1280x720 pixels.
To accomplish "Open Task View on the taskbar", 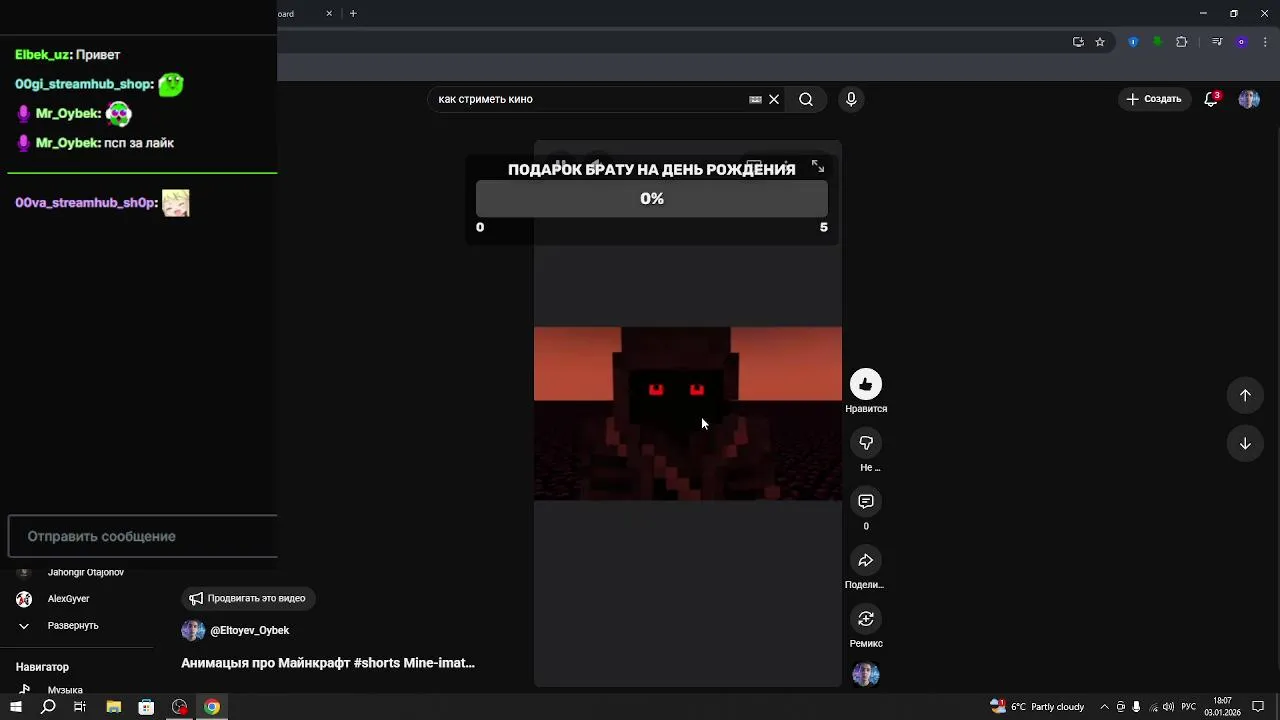I will pos(80,707).
